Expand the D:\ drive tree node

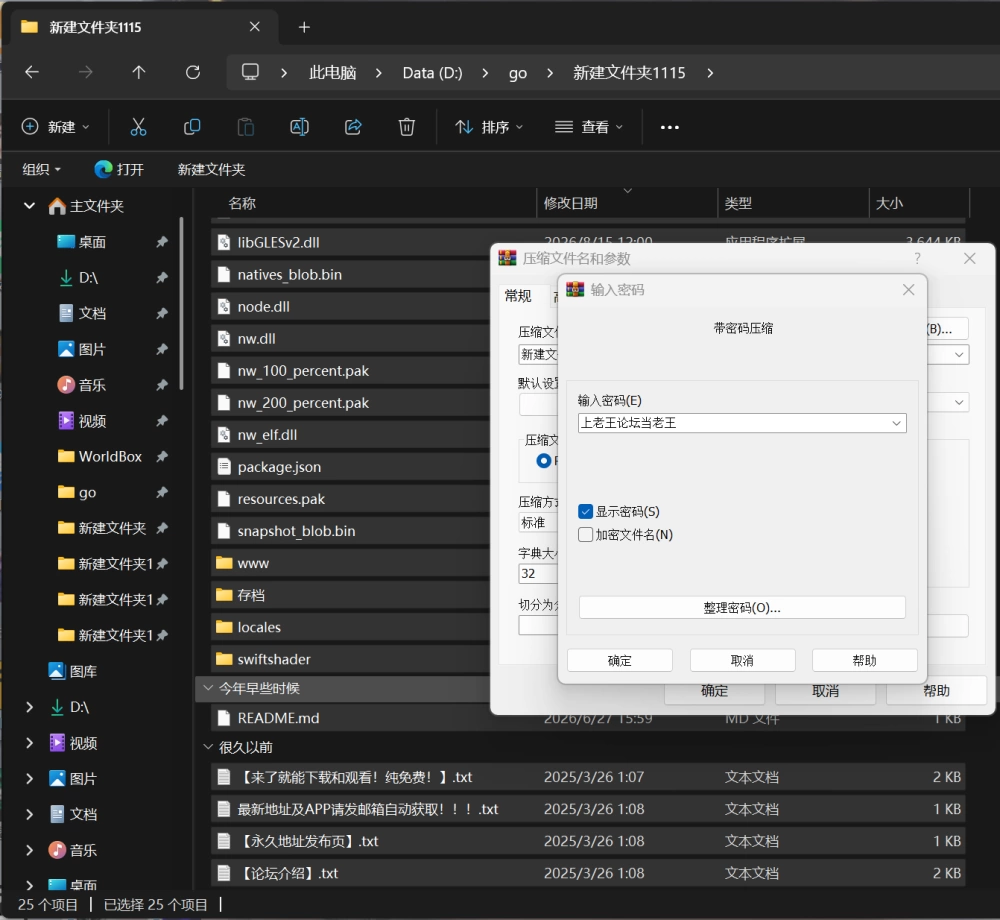pyautogui.click(x=29, y=706)
